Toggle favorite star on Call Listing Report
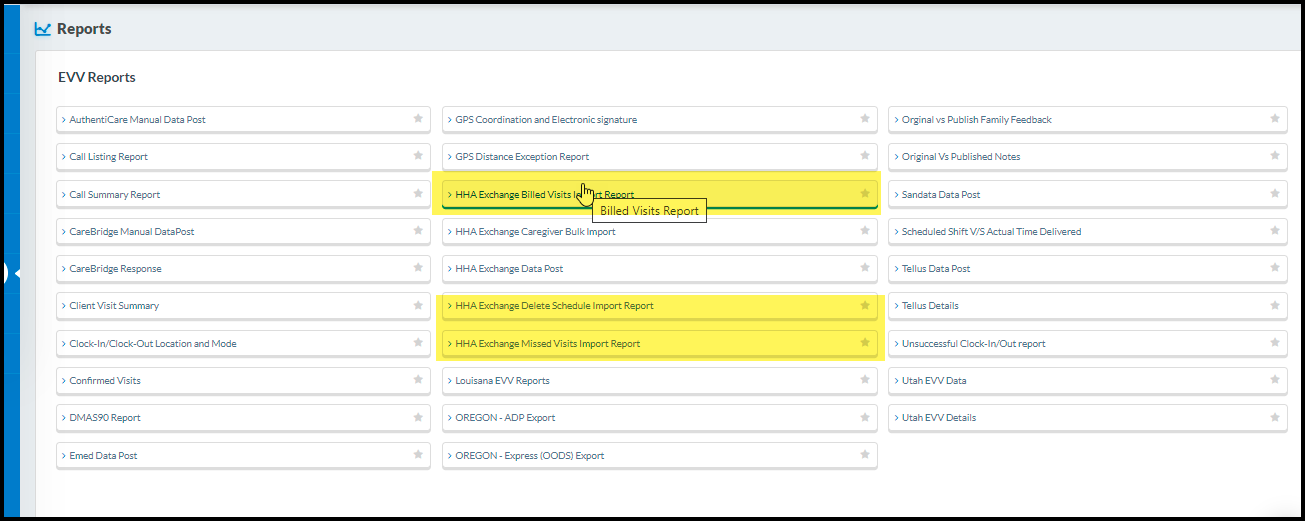 [418, 156]
